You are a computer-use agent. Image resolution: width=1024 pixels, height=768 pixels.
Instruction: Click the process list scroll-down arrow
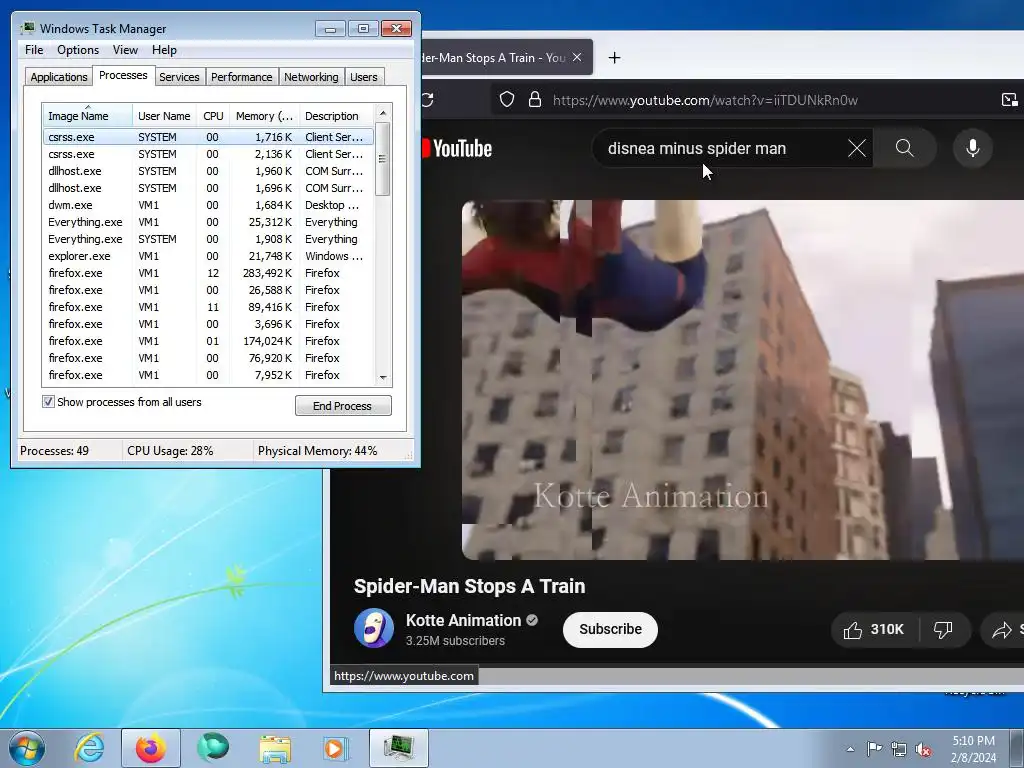click(x=383, y=377)
